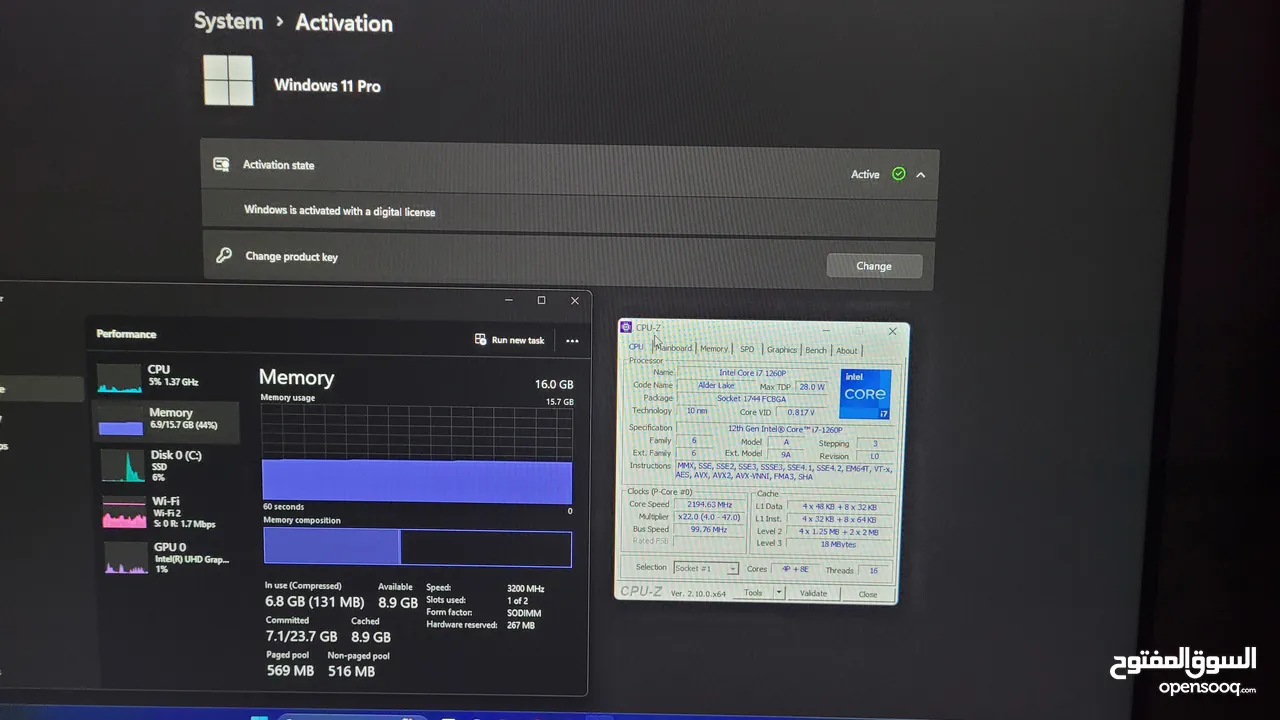The height and width of the screenshot is (720, 1280).
Task: Click the CPU-Z title bar app icon
Action: (x=625, y=327)
